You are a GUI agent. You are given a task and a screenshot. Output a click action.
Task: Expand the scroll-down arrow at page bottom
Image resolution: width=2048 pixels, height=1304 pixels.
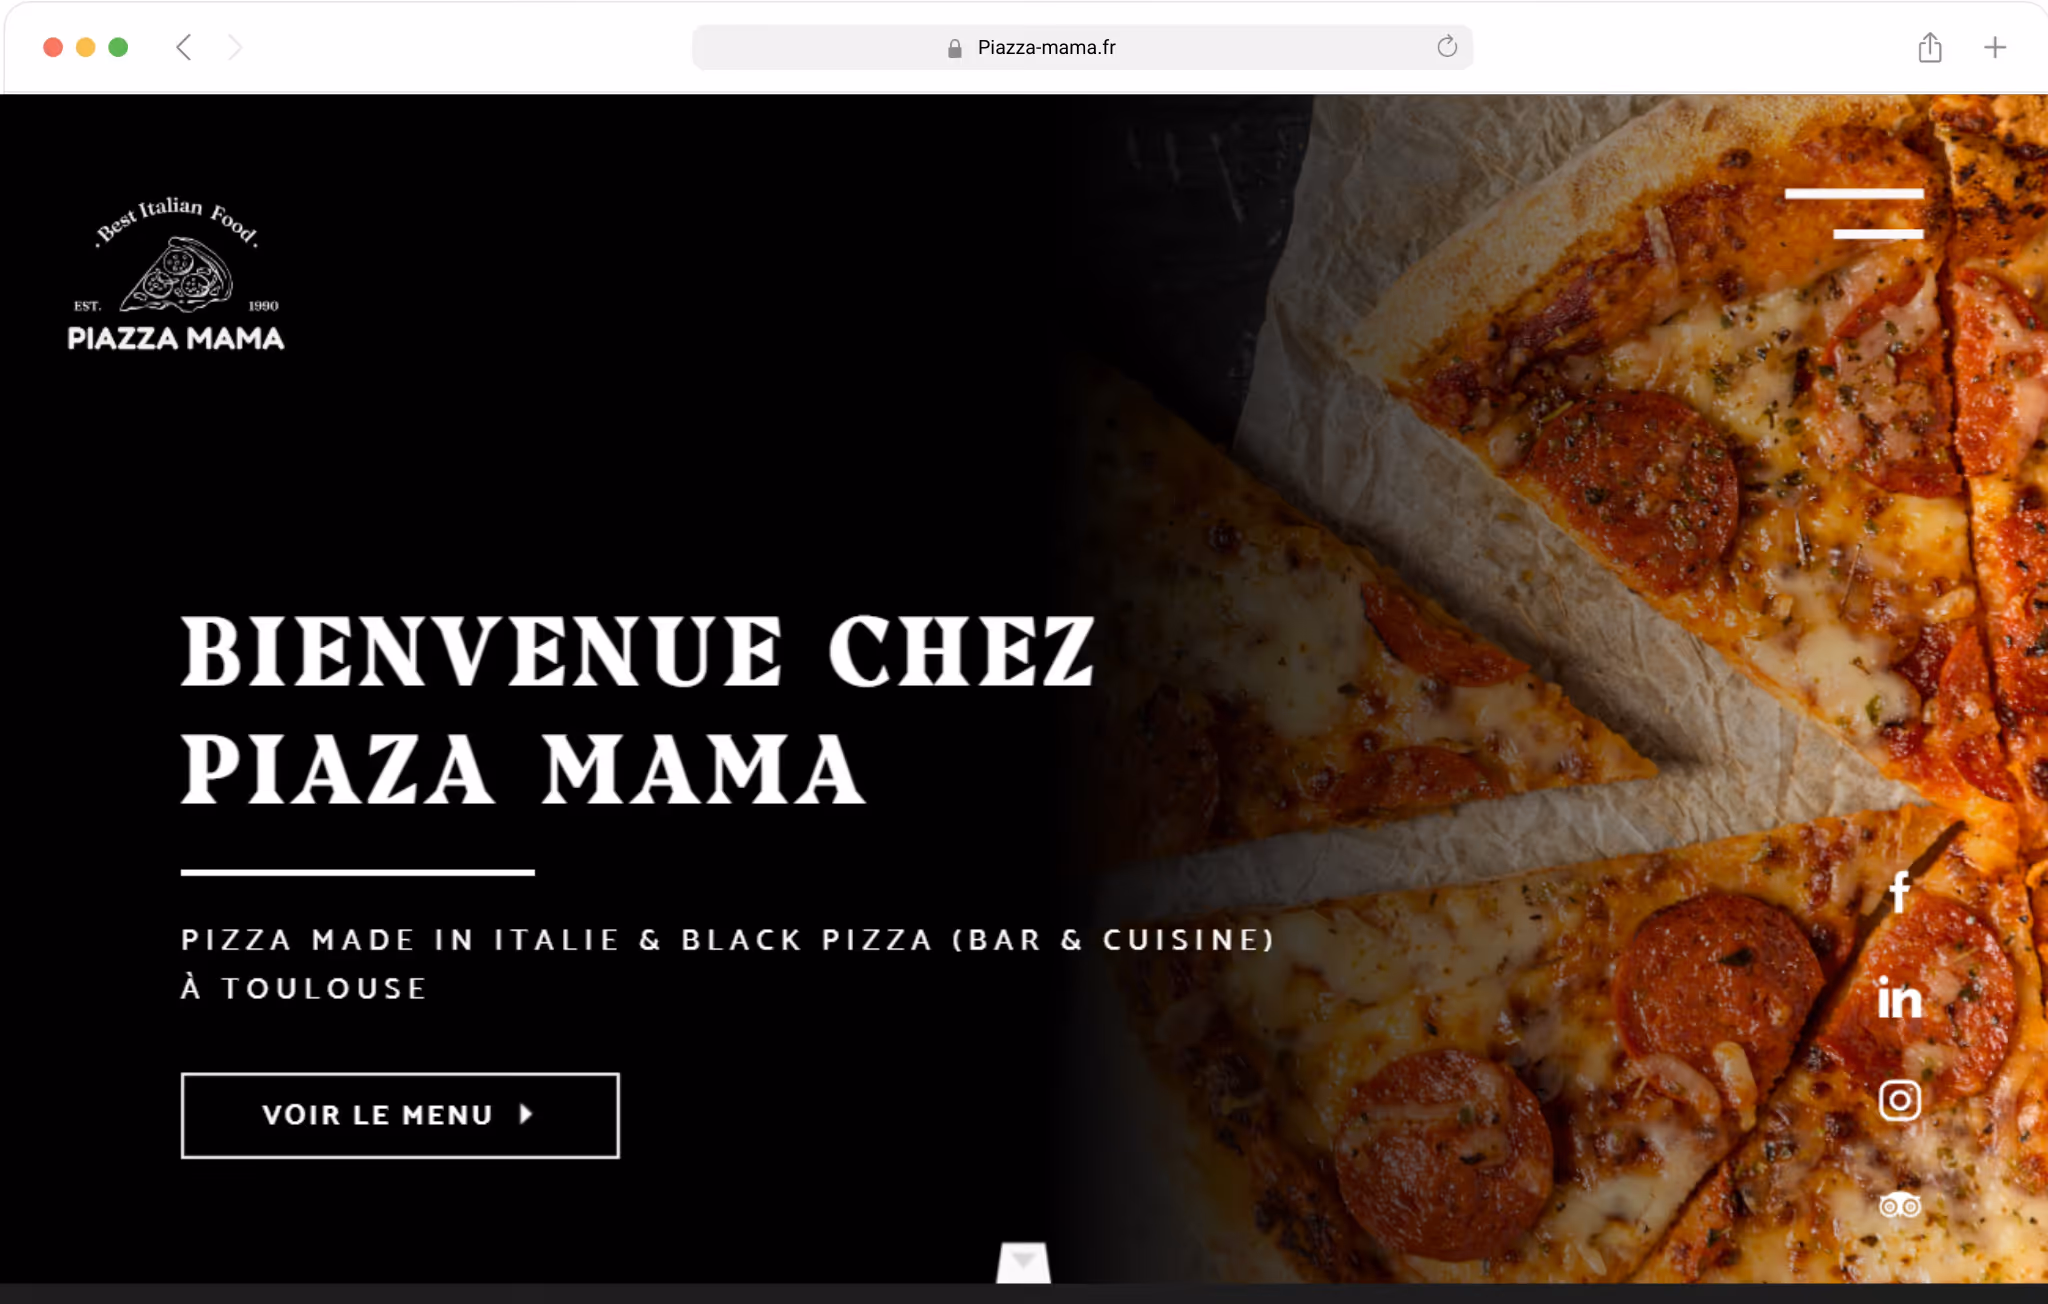click(x=1023, y=1262)
